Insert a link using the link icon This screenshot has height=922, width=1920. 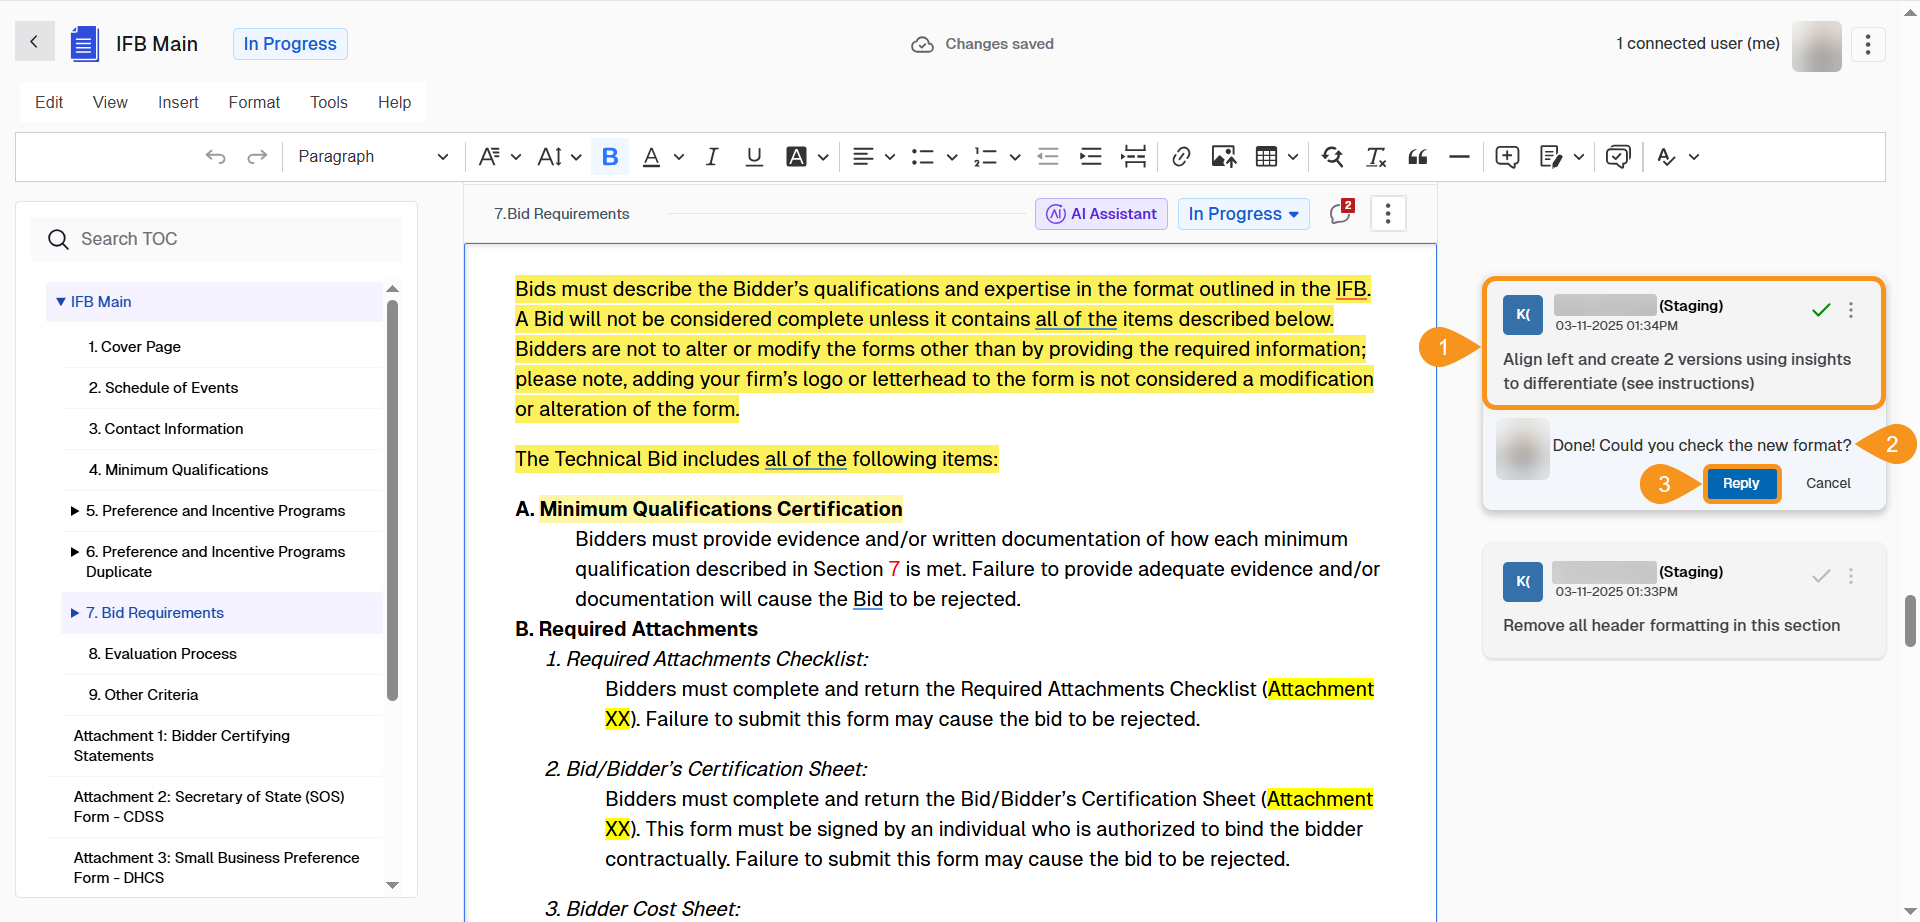(1181, 157)
